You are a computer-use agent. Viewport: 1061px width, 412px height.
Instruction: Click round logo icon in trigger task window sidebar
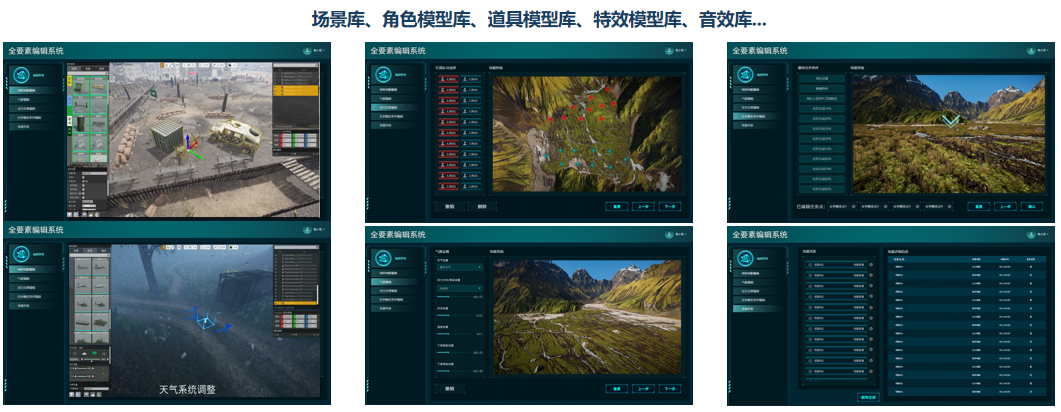pyautogui.click(x=745, y=75)
